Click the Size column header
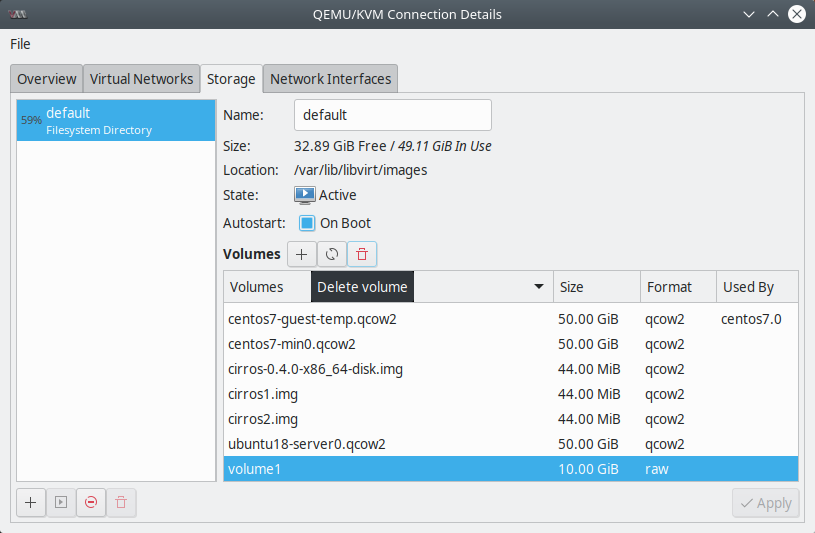 (x=597, y=287)
